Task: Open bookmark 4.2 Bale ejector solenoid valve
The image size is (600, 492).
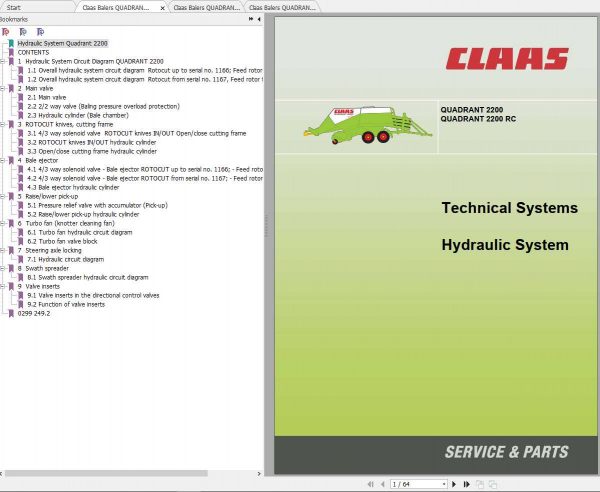Action: (x=145, y=178)
